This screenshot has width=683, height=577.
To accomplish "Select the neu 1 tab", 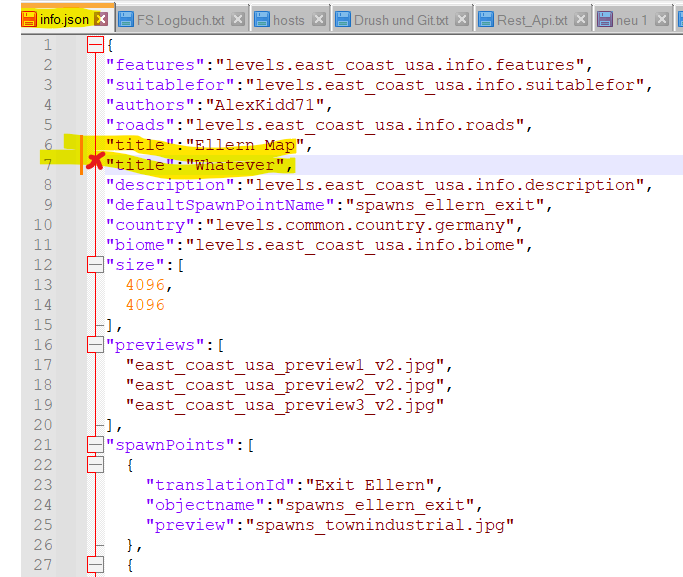I will coord(631,20).
